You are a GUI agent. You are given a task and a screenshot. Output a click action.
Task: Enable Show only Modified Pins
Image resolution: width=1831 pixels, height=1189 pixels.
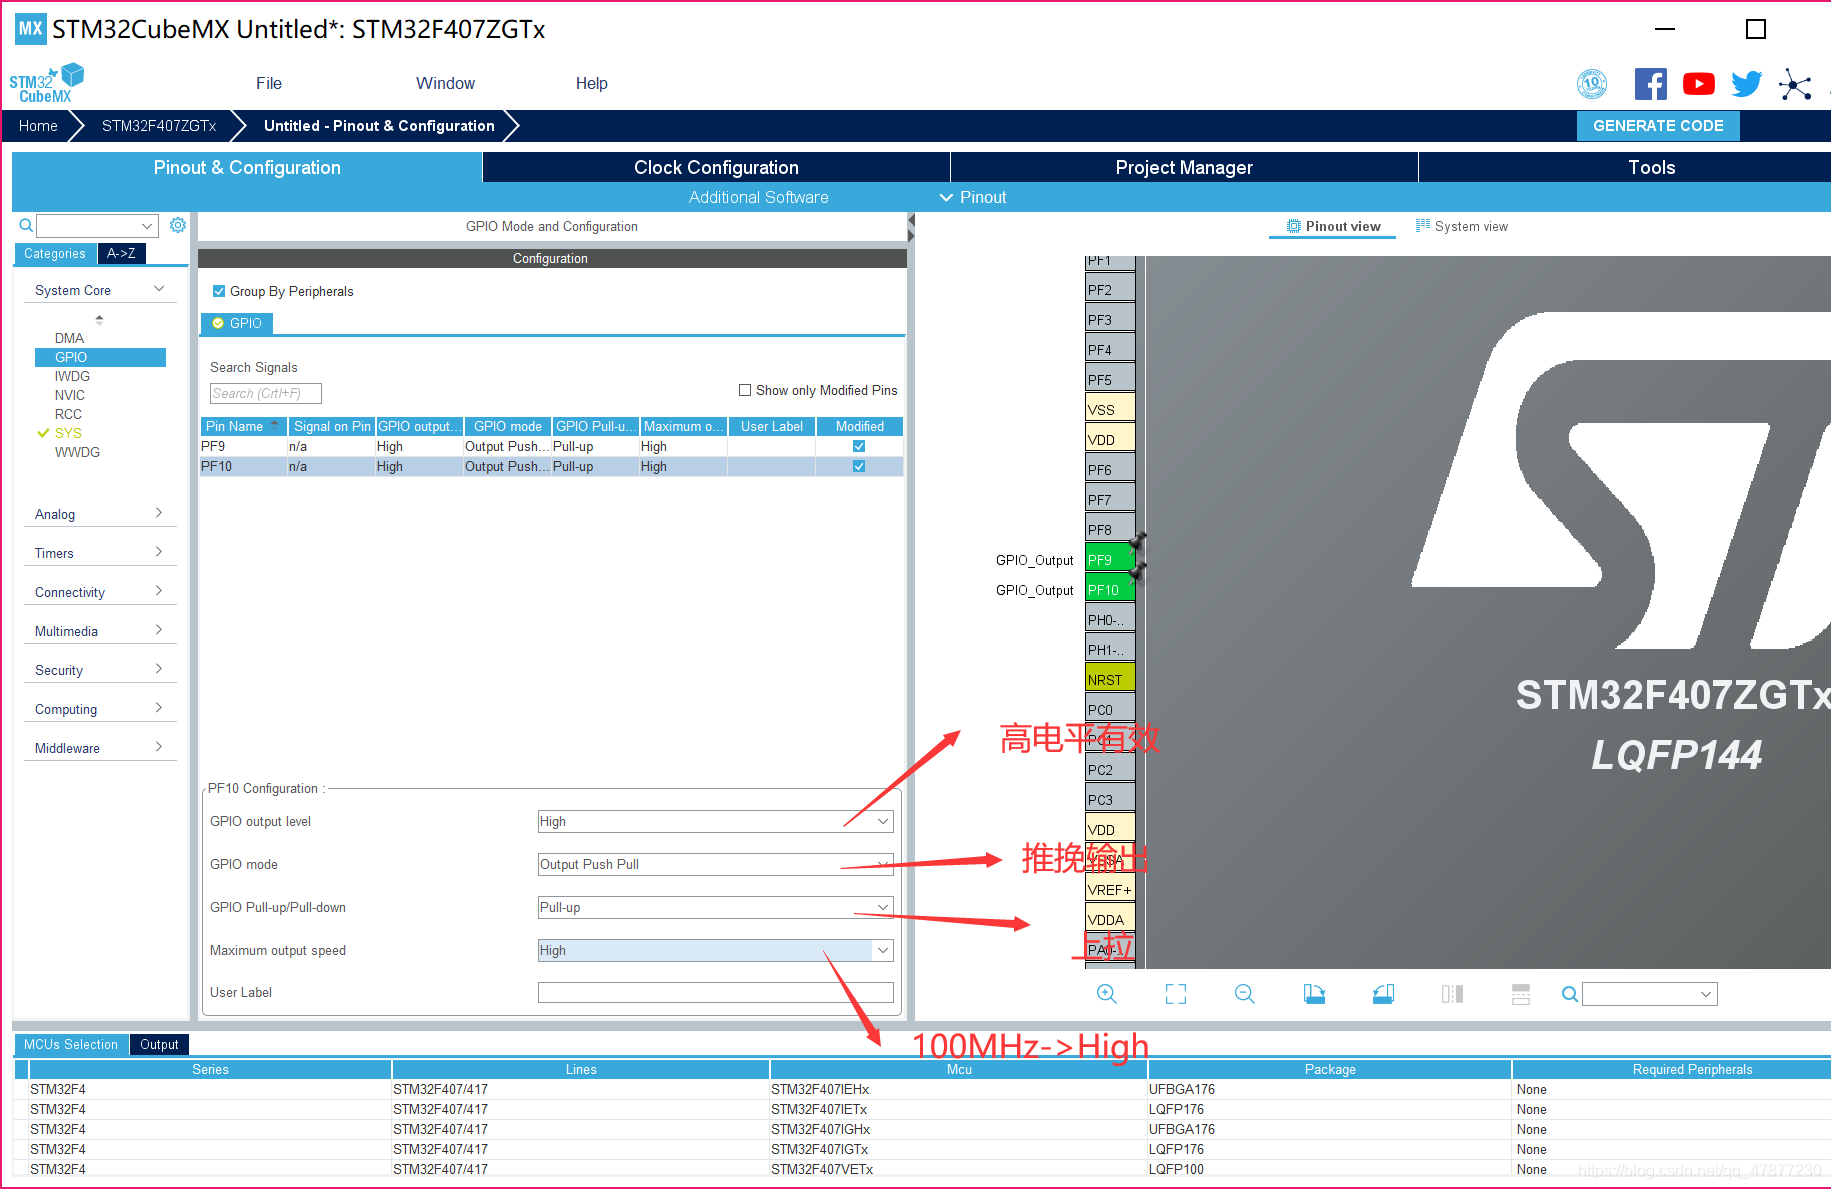point(745,390)
